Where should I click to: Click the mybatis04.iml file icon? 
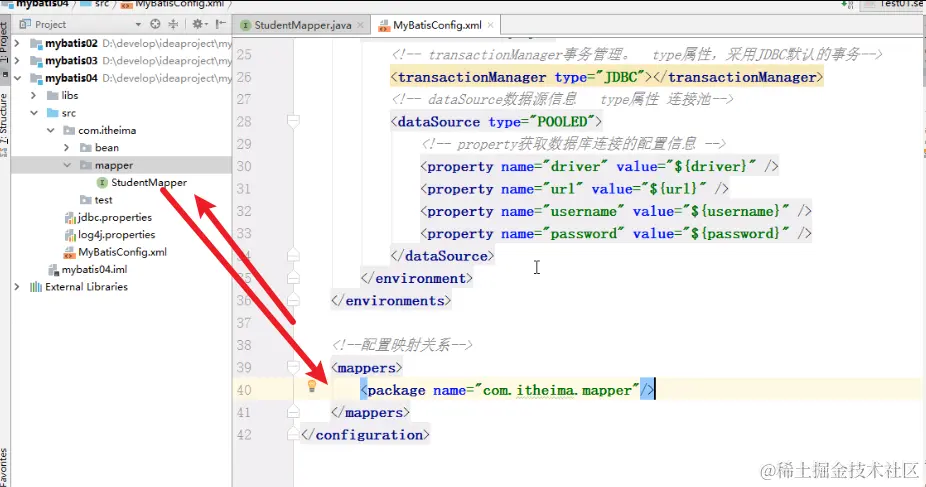click(53, 270)
